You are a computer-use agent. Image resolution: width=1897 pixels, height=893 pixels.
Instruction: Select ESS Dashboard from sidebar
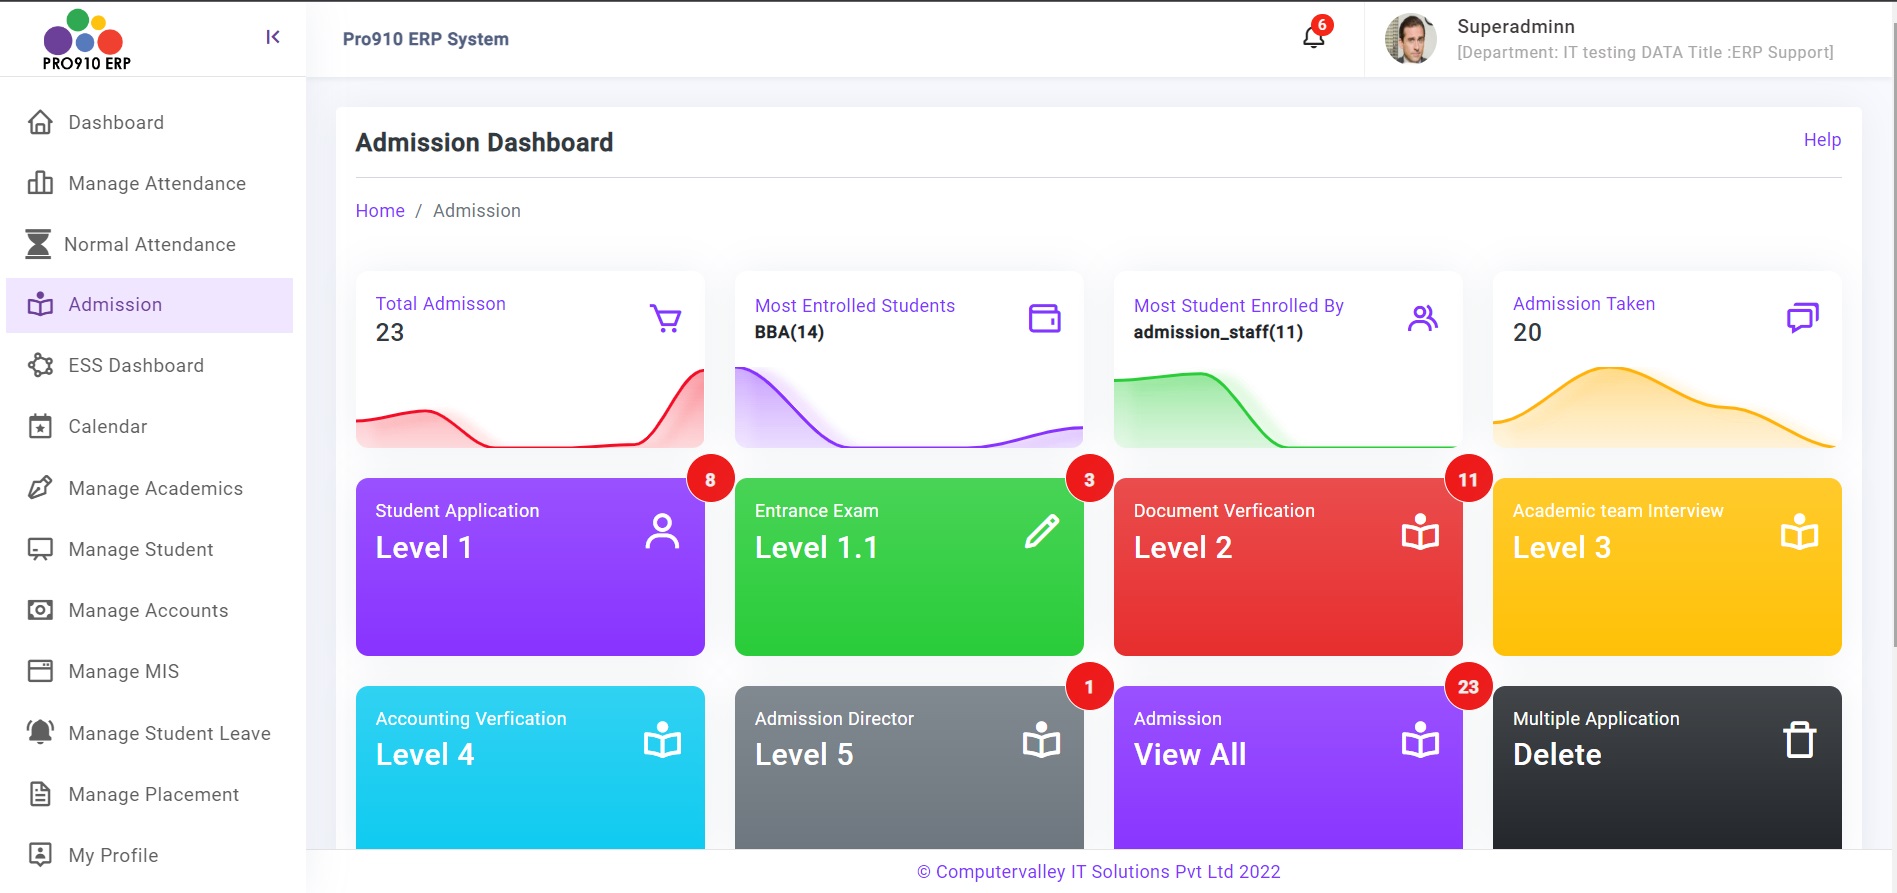click(x=135, y=365)
